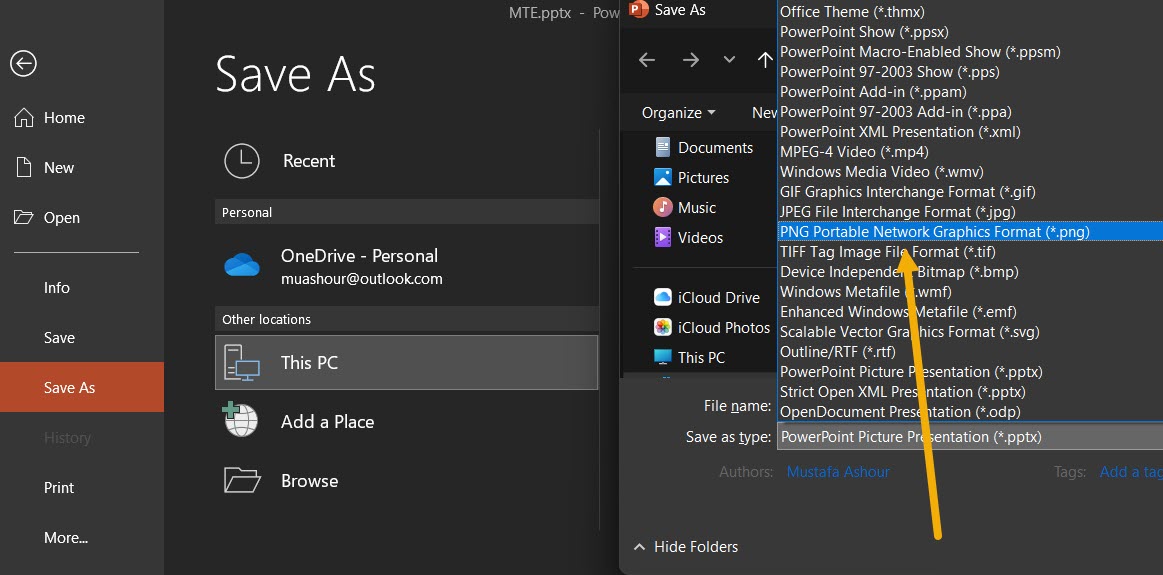Click the Browse folder icon

pos(242,480)
